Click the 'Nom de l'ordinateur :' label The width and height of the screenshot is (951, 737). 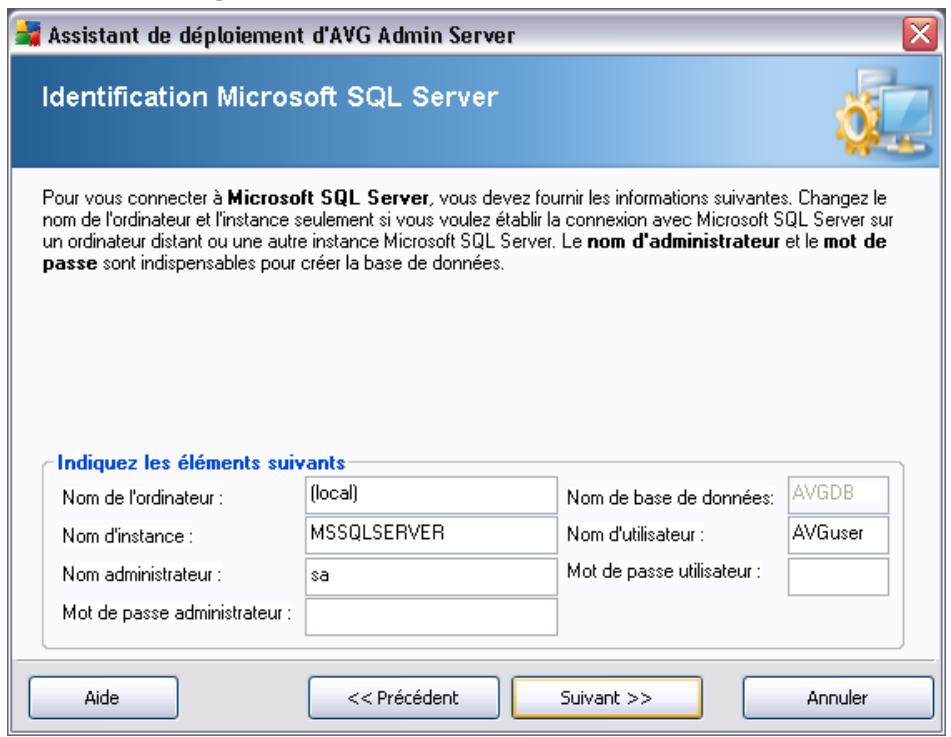pyautogui.click(x=143, y=498)
